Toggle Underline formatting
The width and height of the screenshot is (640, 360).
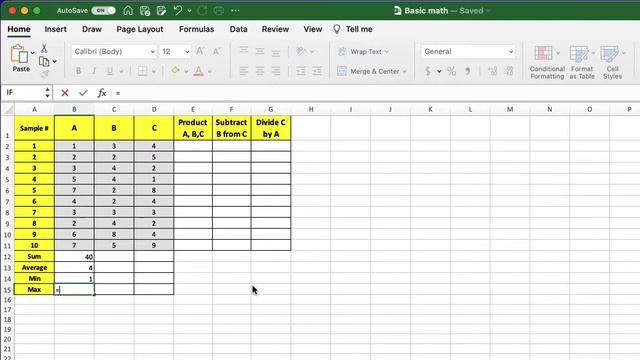(x=109, y=71)
